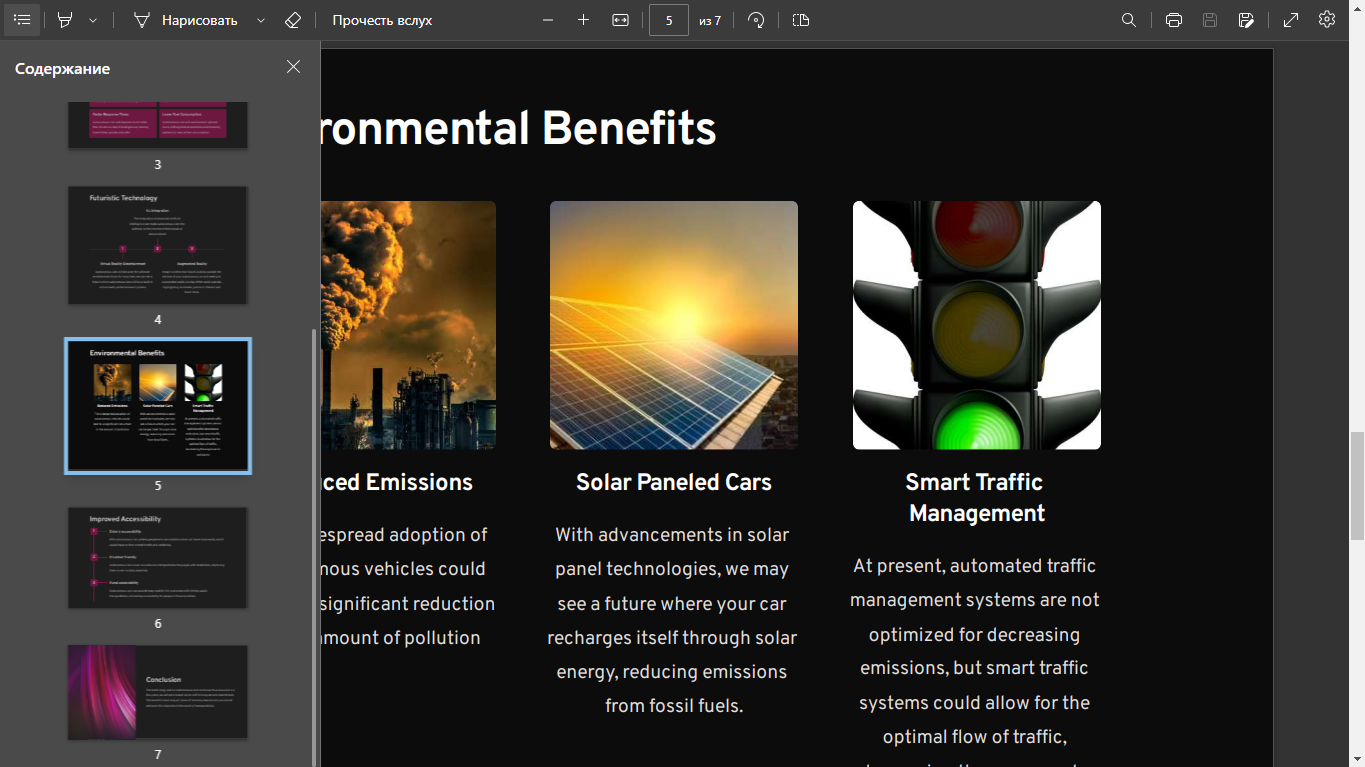Open PDF viewer settings gear
1365x767 pixels.
pyautogui.click(x=1327, y=20)
